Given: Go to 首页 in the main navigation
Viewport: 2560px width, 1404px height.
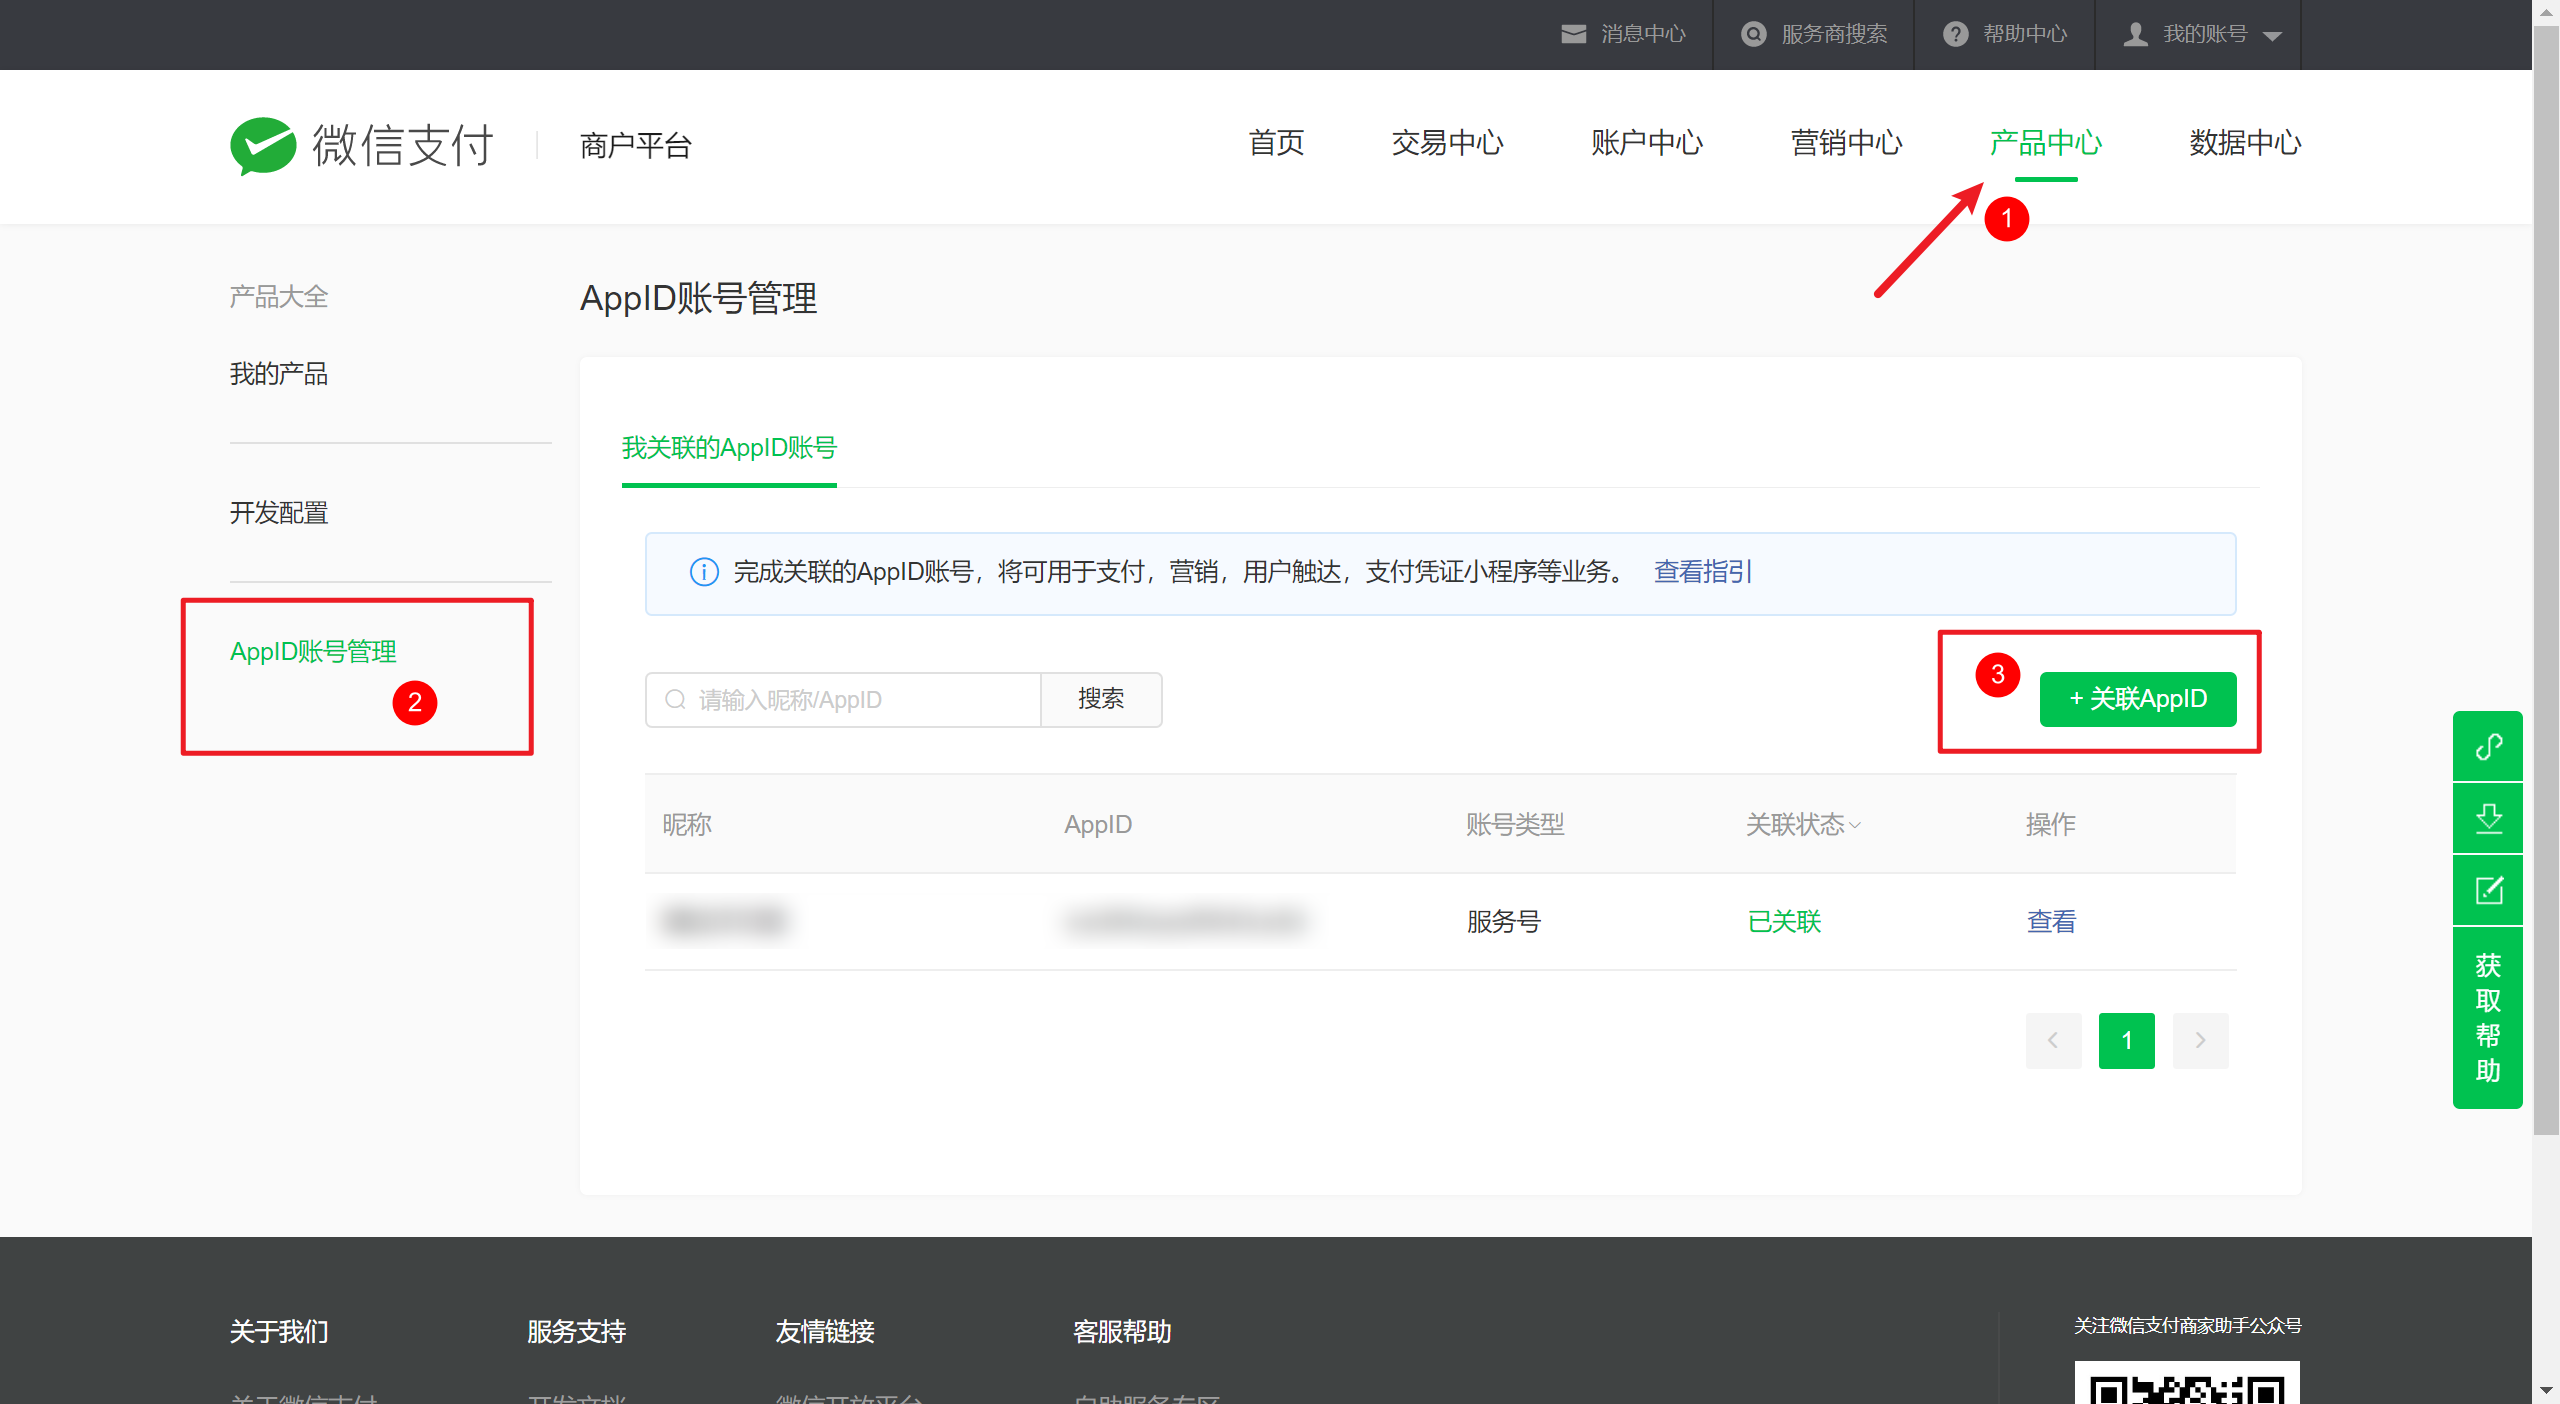Looking at the screenshot, I should pos(1276,143).
